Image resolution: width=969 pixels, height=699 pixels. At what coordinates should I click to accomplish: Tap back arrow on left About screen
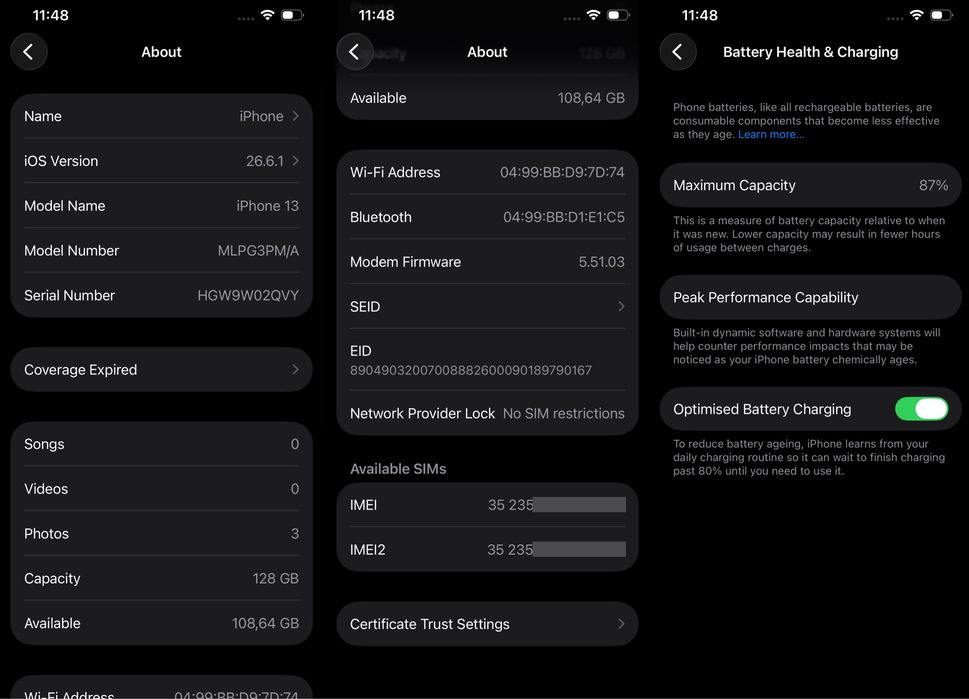click(x=28, y=52)
